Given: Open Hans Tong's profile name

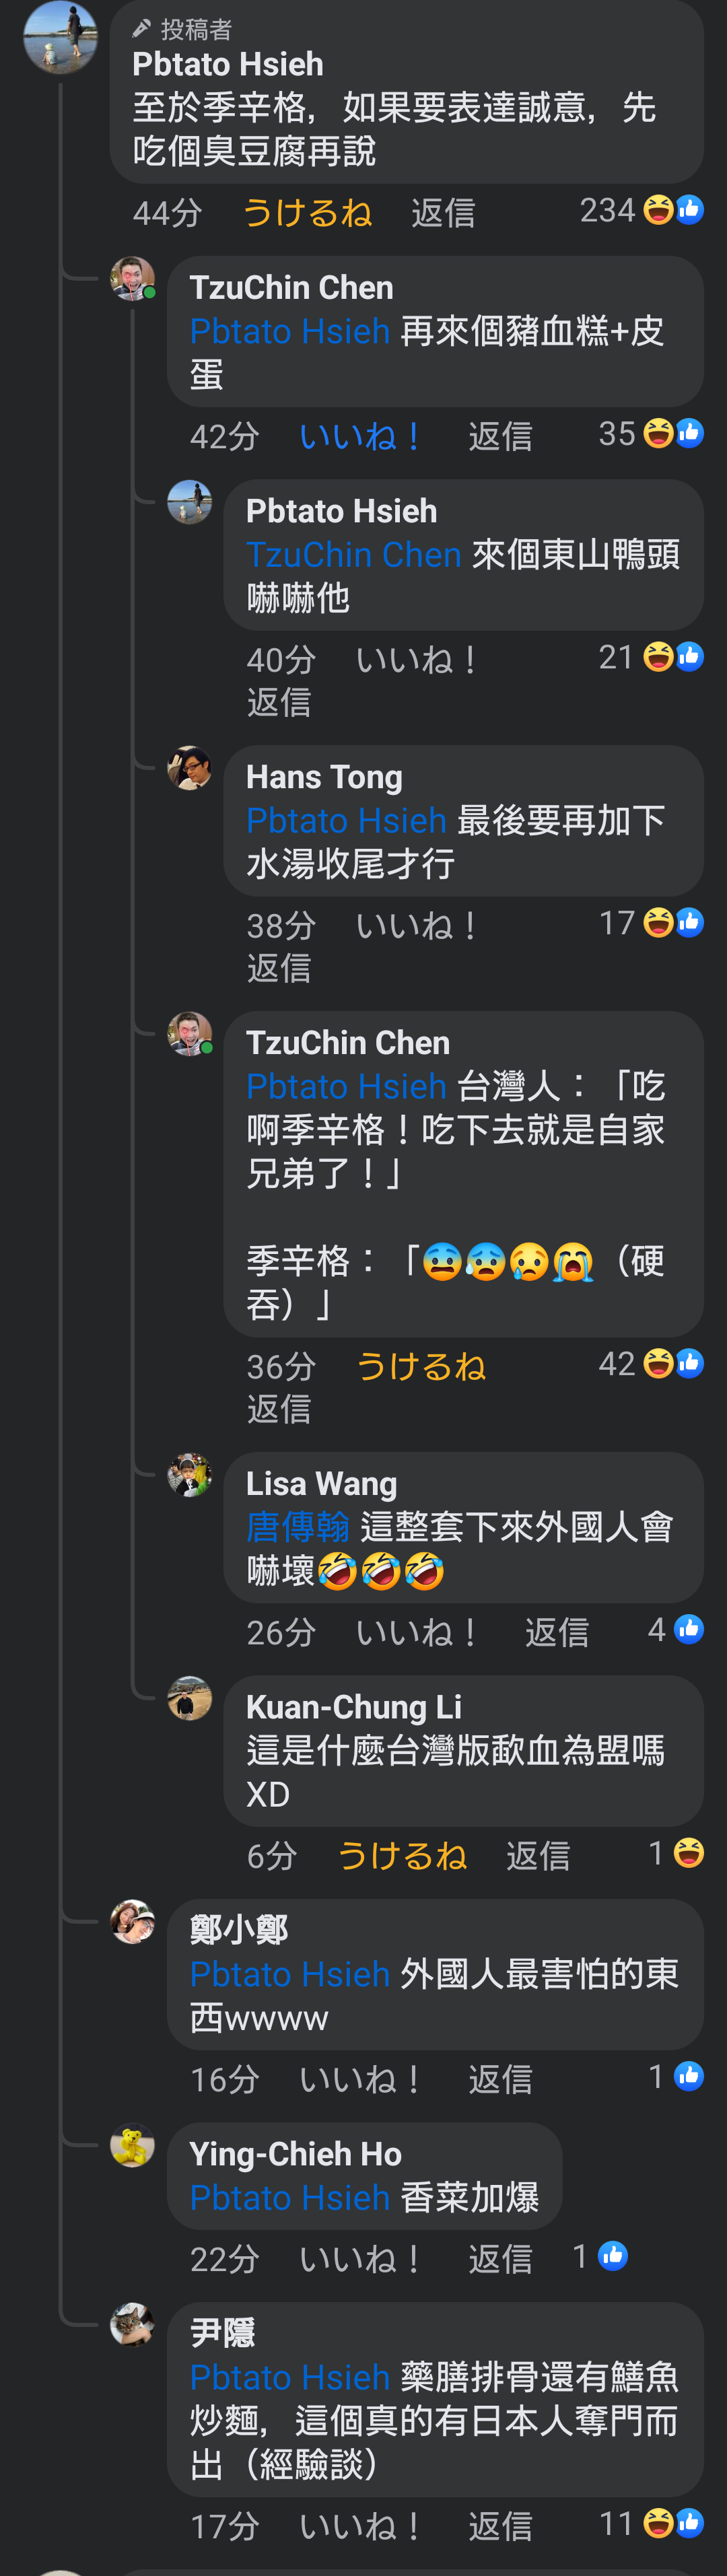Looking at the screenshot, I should pyautogui.click(x=324, y=777).
